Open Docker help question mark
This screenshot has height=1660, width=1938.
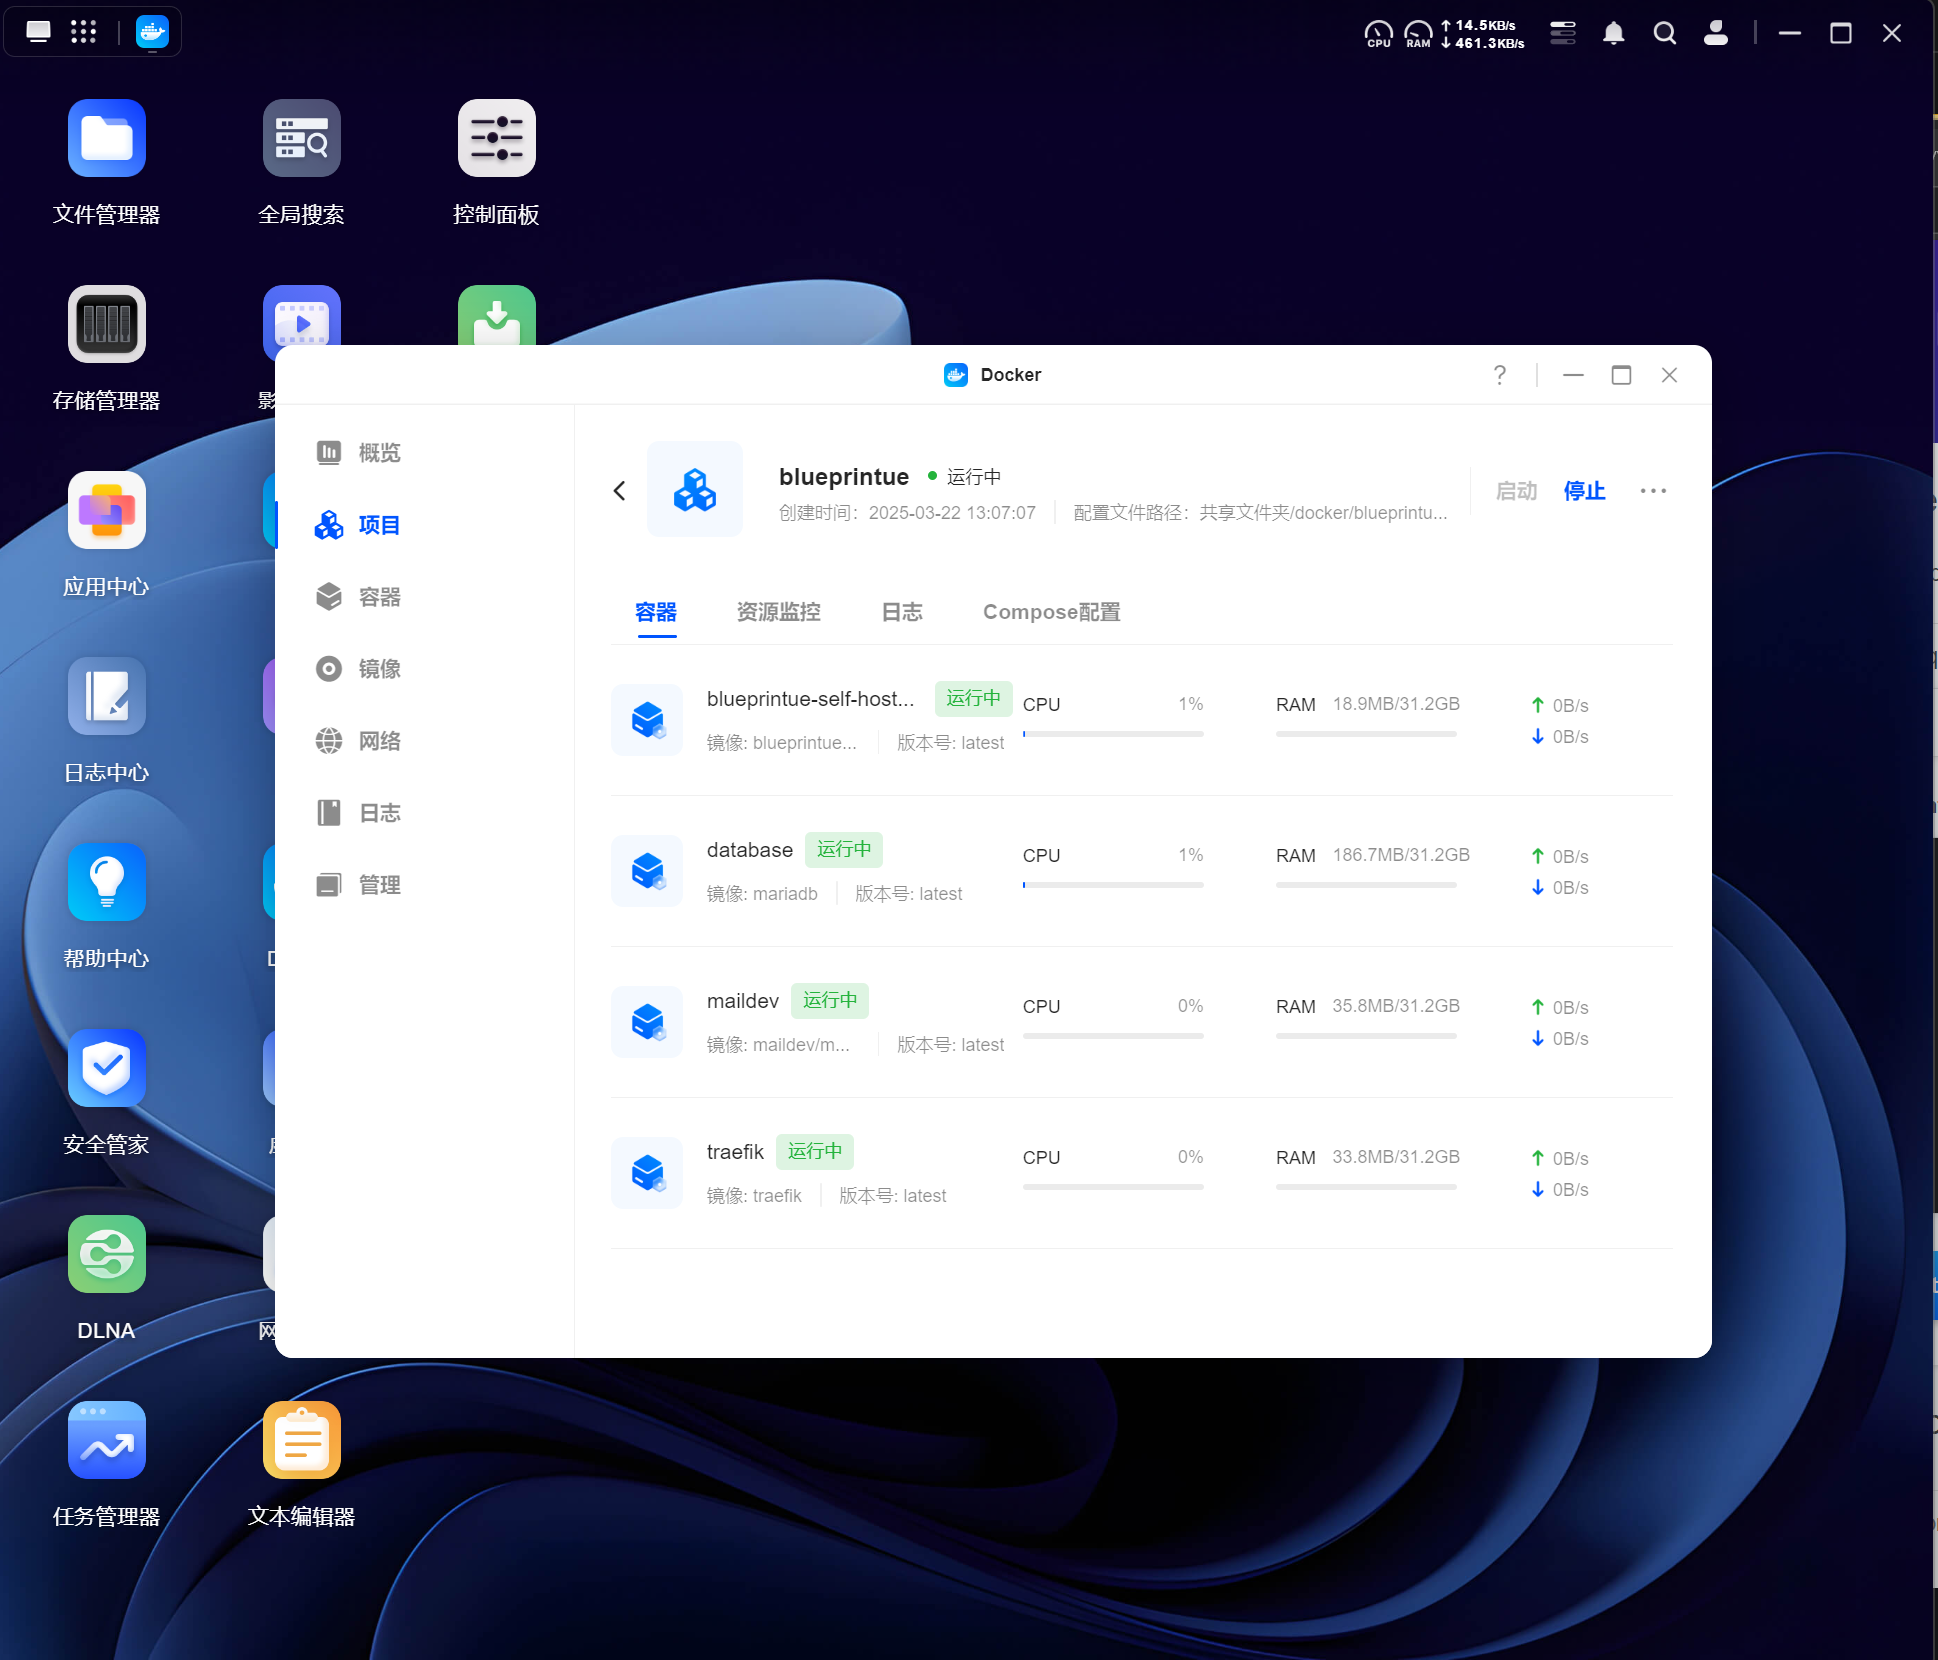tap(1500, 375)
